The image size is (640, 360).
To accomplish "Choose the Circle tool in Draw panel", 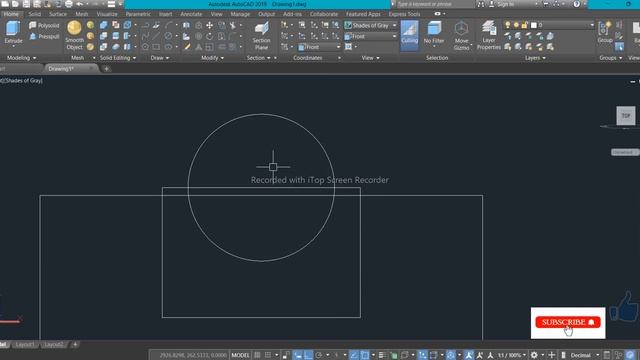I will pos(168,36).
